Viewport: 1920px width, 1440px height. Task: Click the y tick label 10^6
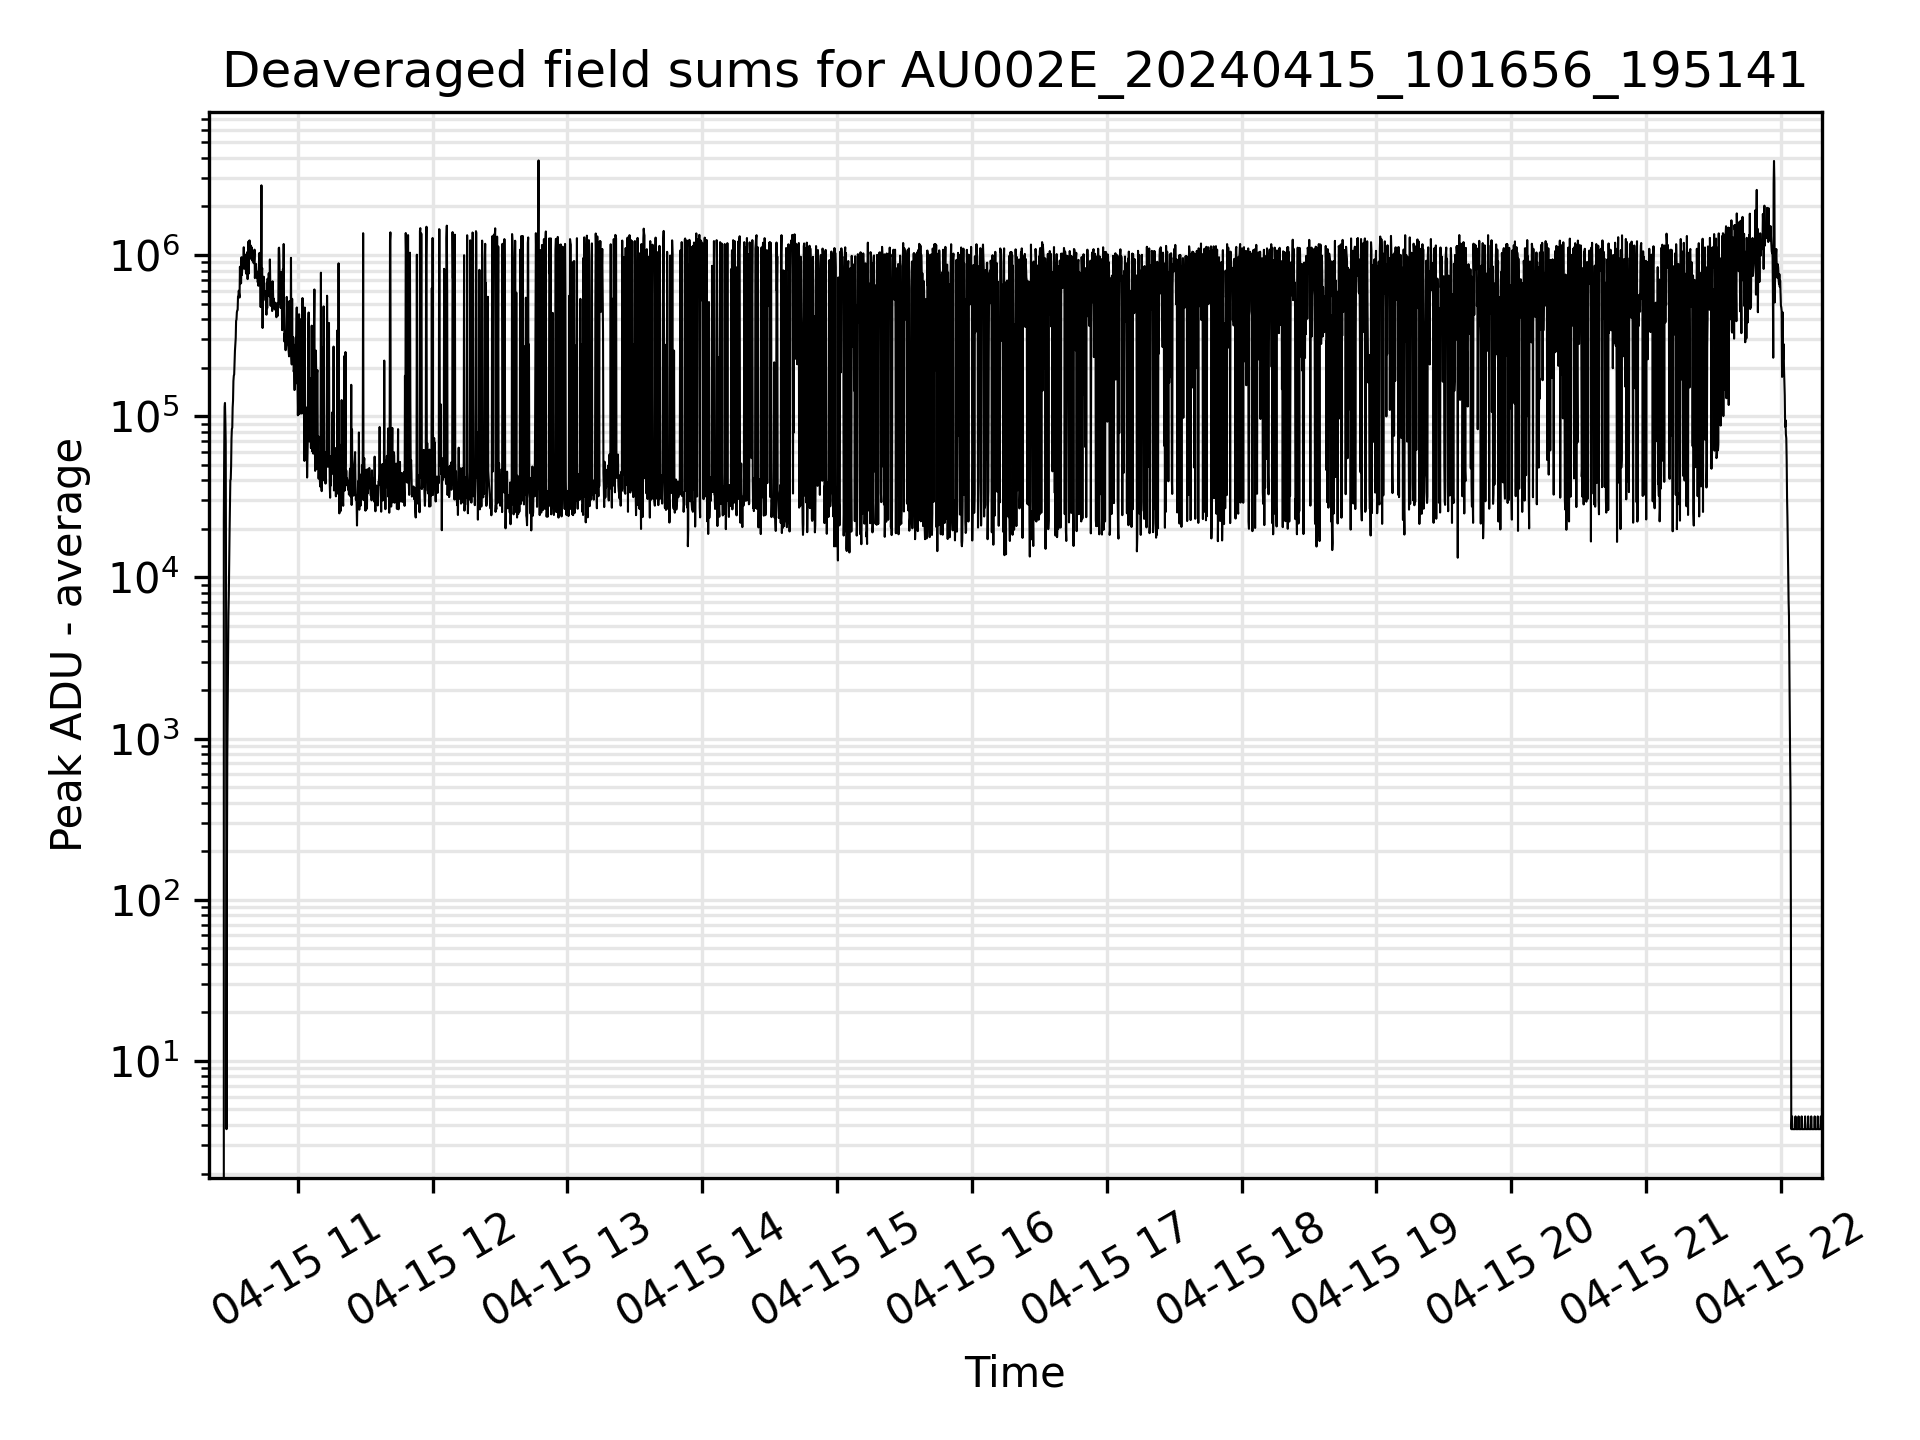click(144, 253)
